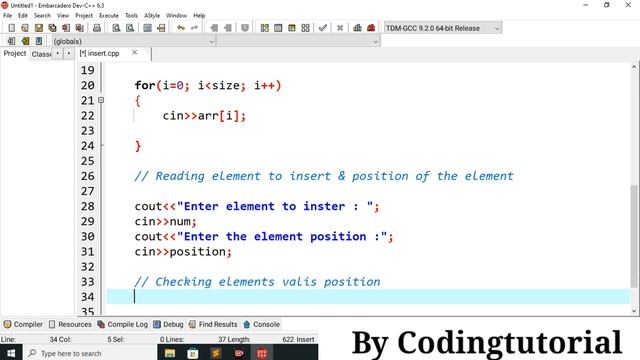Click the Save All toolbar icon
This screenshot has height=360, width=640.
pyautogui.click(x=52, y=28)
